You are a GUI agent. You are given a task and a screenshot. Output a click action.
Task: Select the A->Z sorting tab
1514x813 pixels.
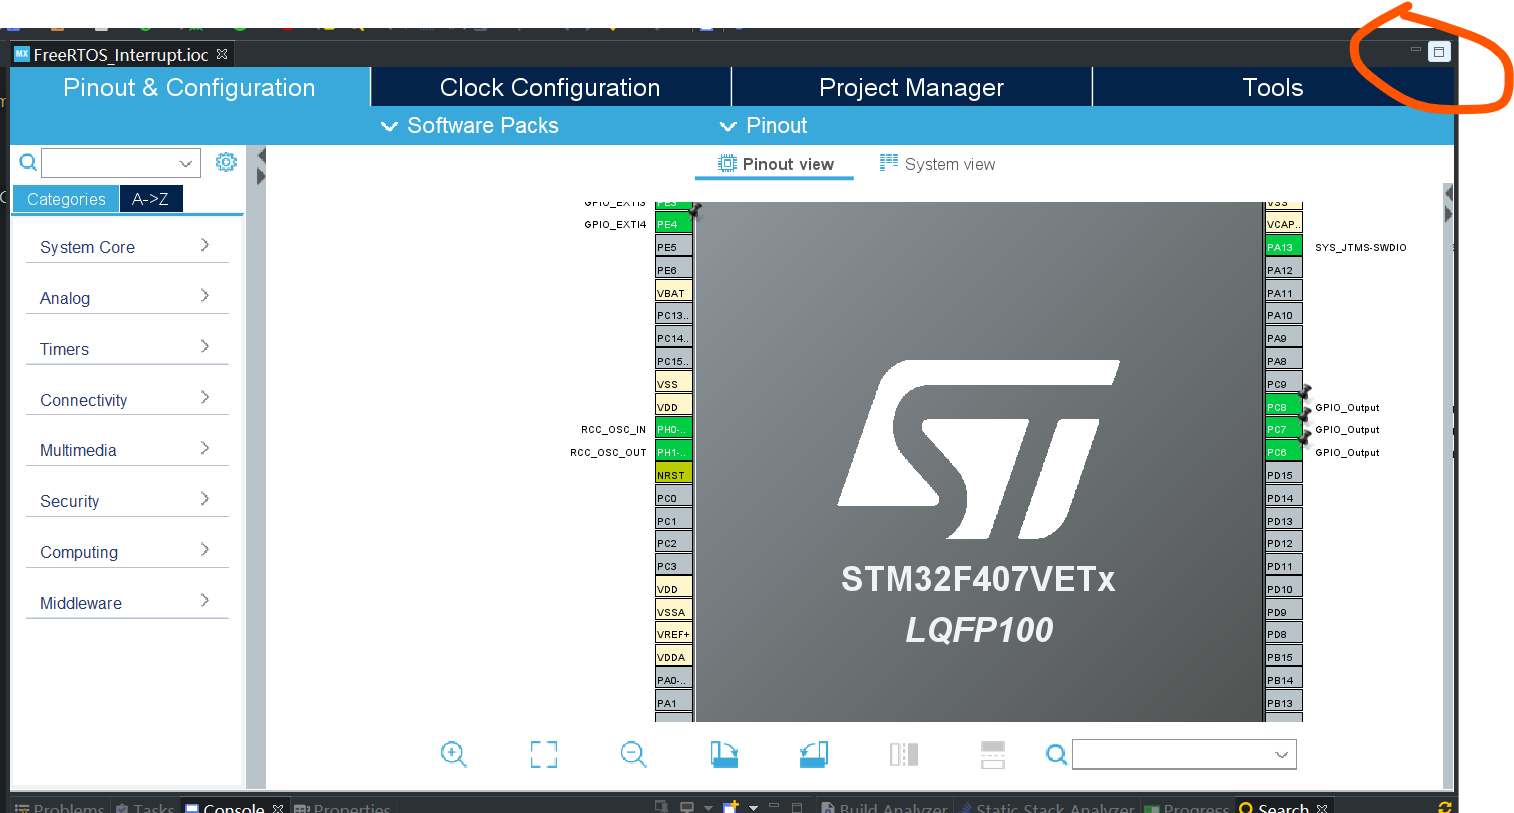click(150, 199)
